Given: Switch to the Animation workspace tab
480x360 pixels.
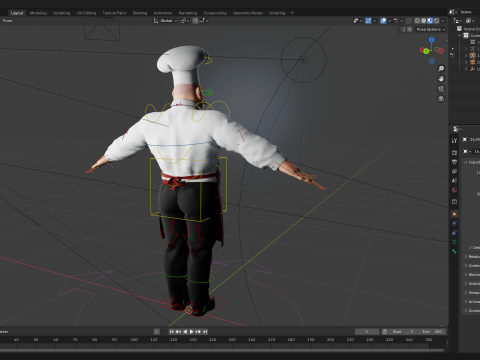Looking at the screenshot, I should [163, 13].
